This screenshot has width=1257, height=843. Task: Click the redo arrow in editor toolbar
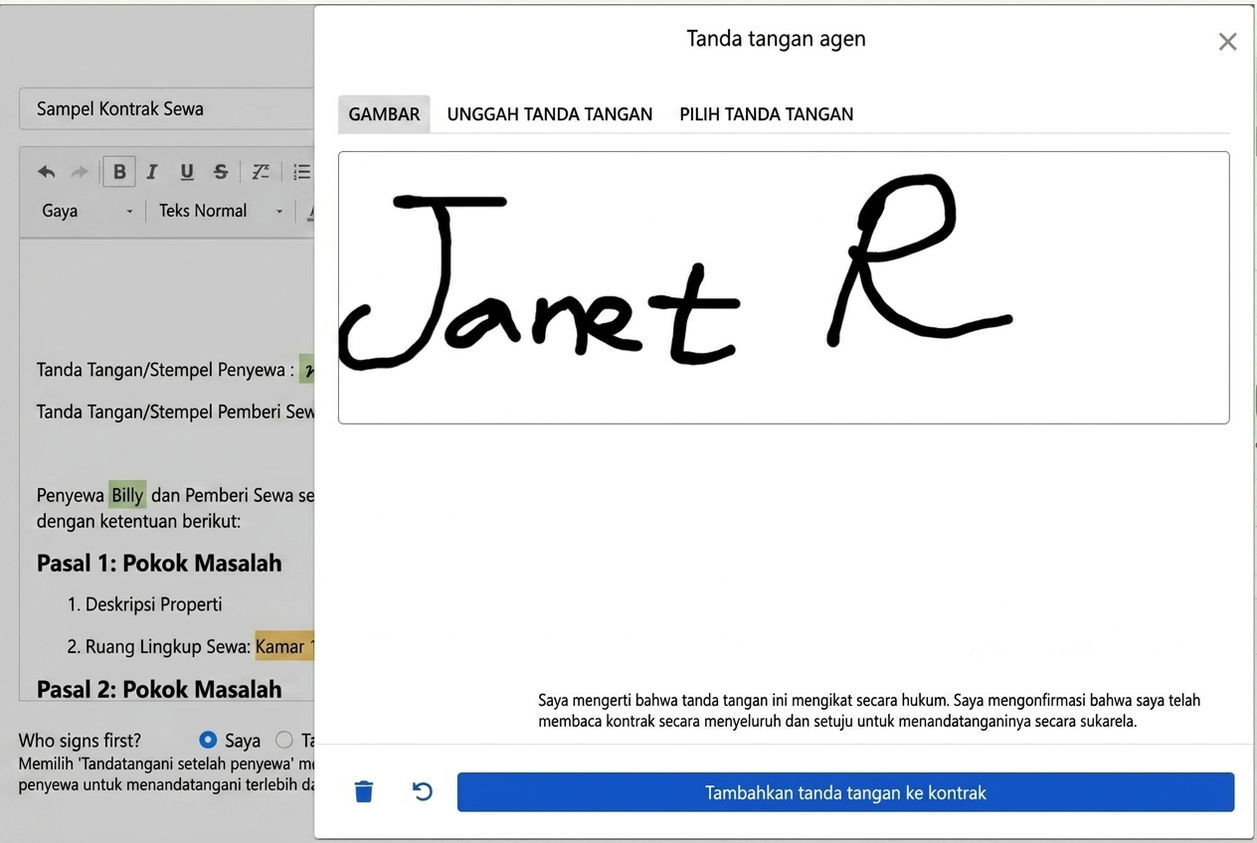coord(80,172)
